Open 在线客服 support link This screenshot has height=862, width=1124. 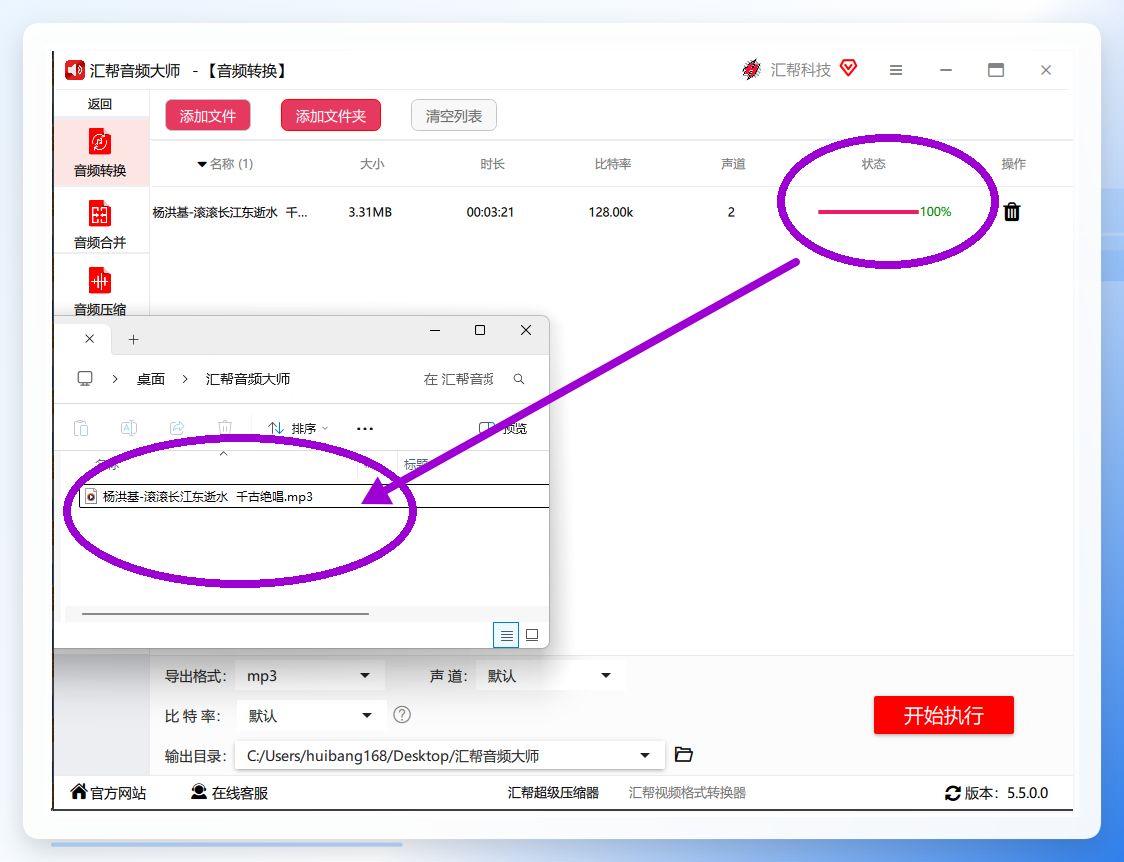tap(229, 792)
